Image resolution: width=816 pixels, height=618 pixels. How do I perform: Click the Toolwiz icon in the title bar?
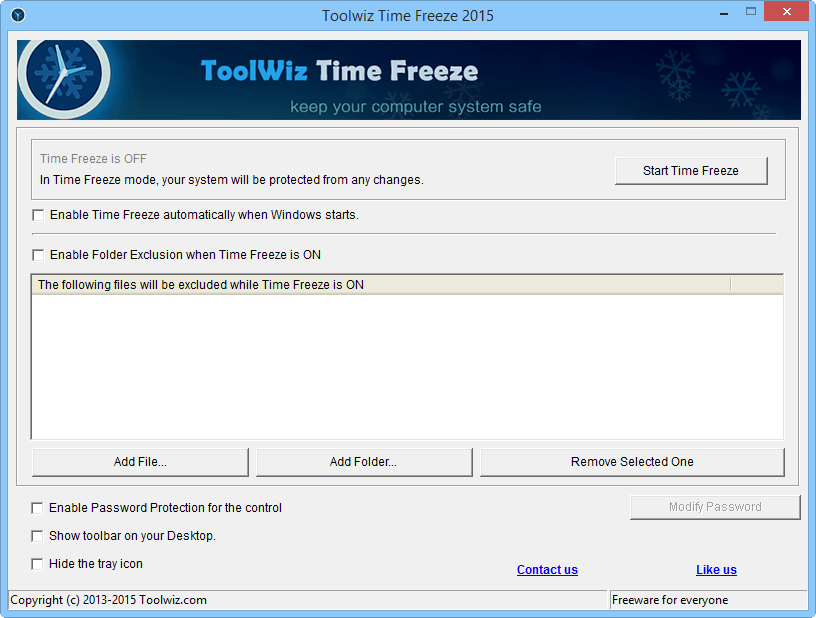click(16, 15)
